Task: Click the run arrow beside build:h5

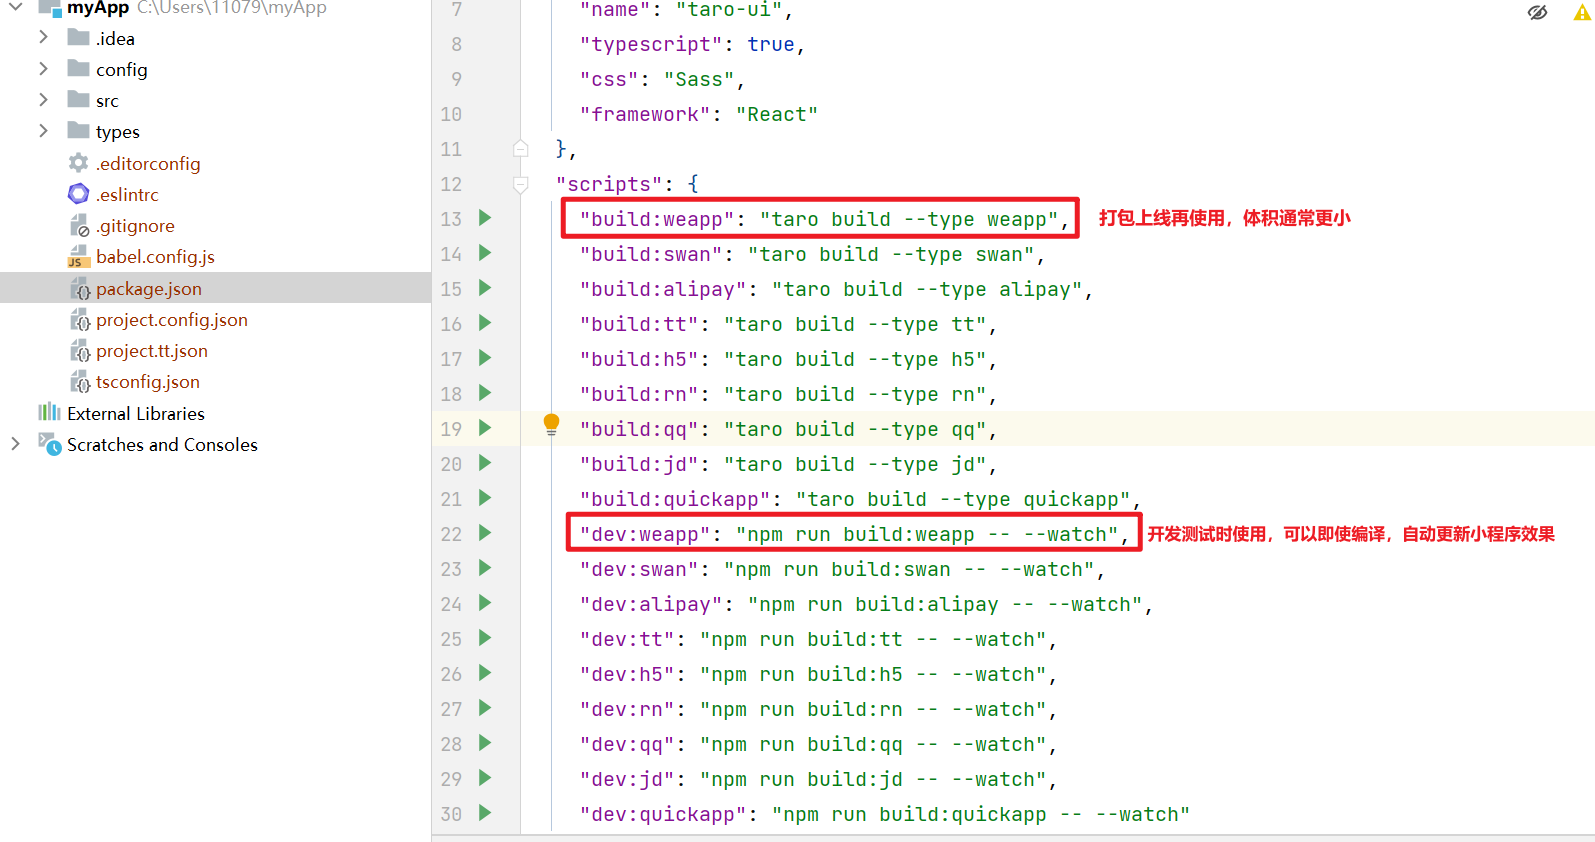Action: tap(485, 358)
